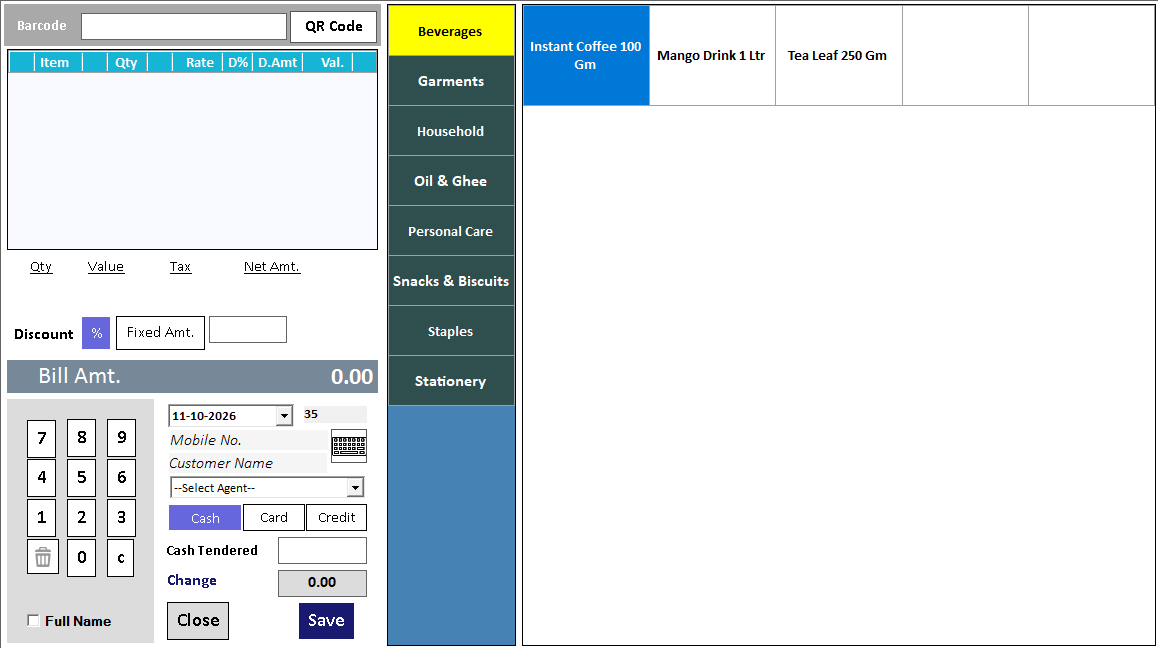Tap keypad digit 8

82,437
